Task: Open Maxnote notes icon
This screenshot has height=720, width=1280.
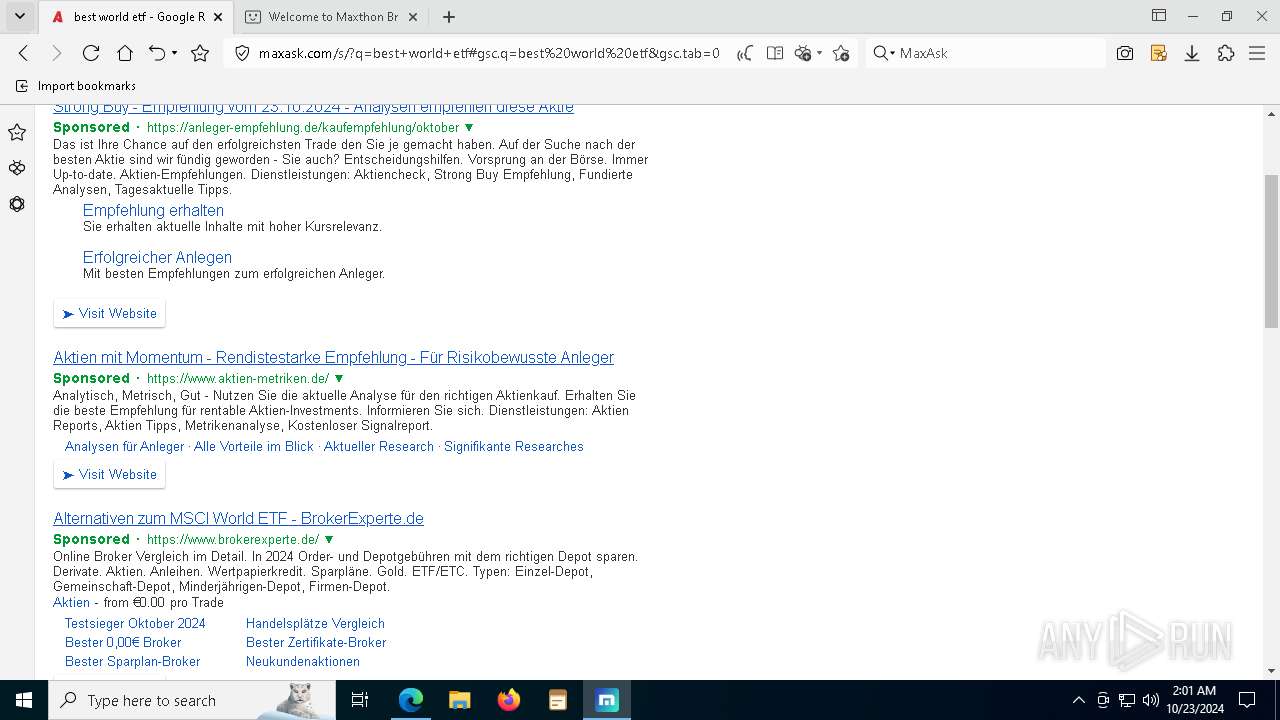Action: 1159,53
